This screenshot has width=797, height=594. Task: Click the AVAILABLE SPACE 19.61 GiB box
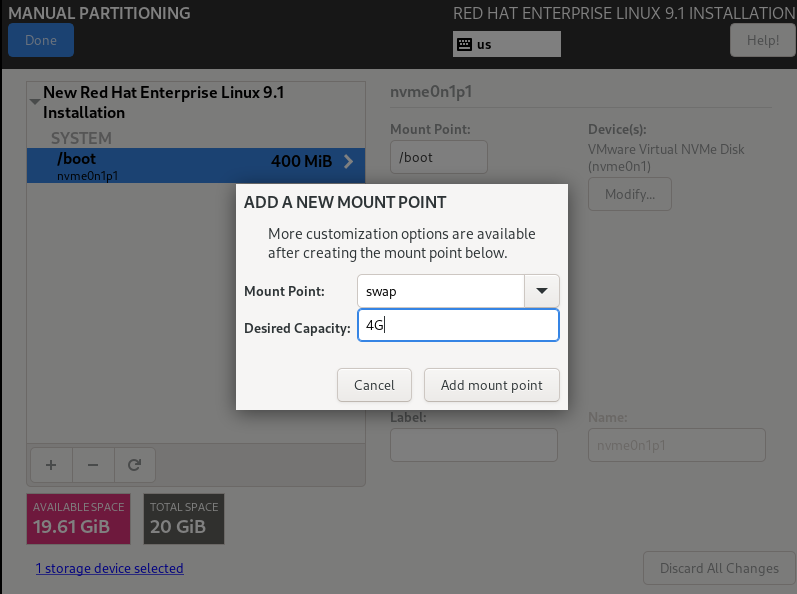78,519
